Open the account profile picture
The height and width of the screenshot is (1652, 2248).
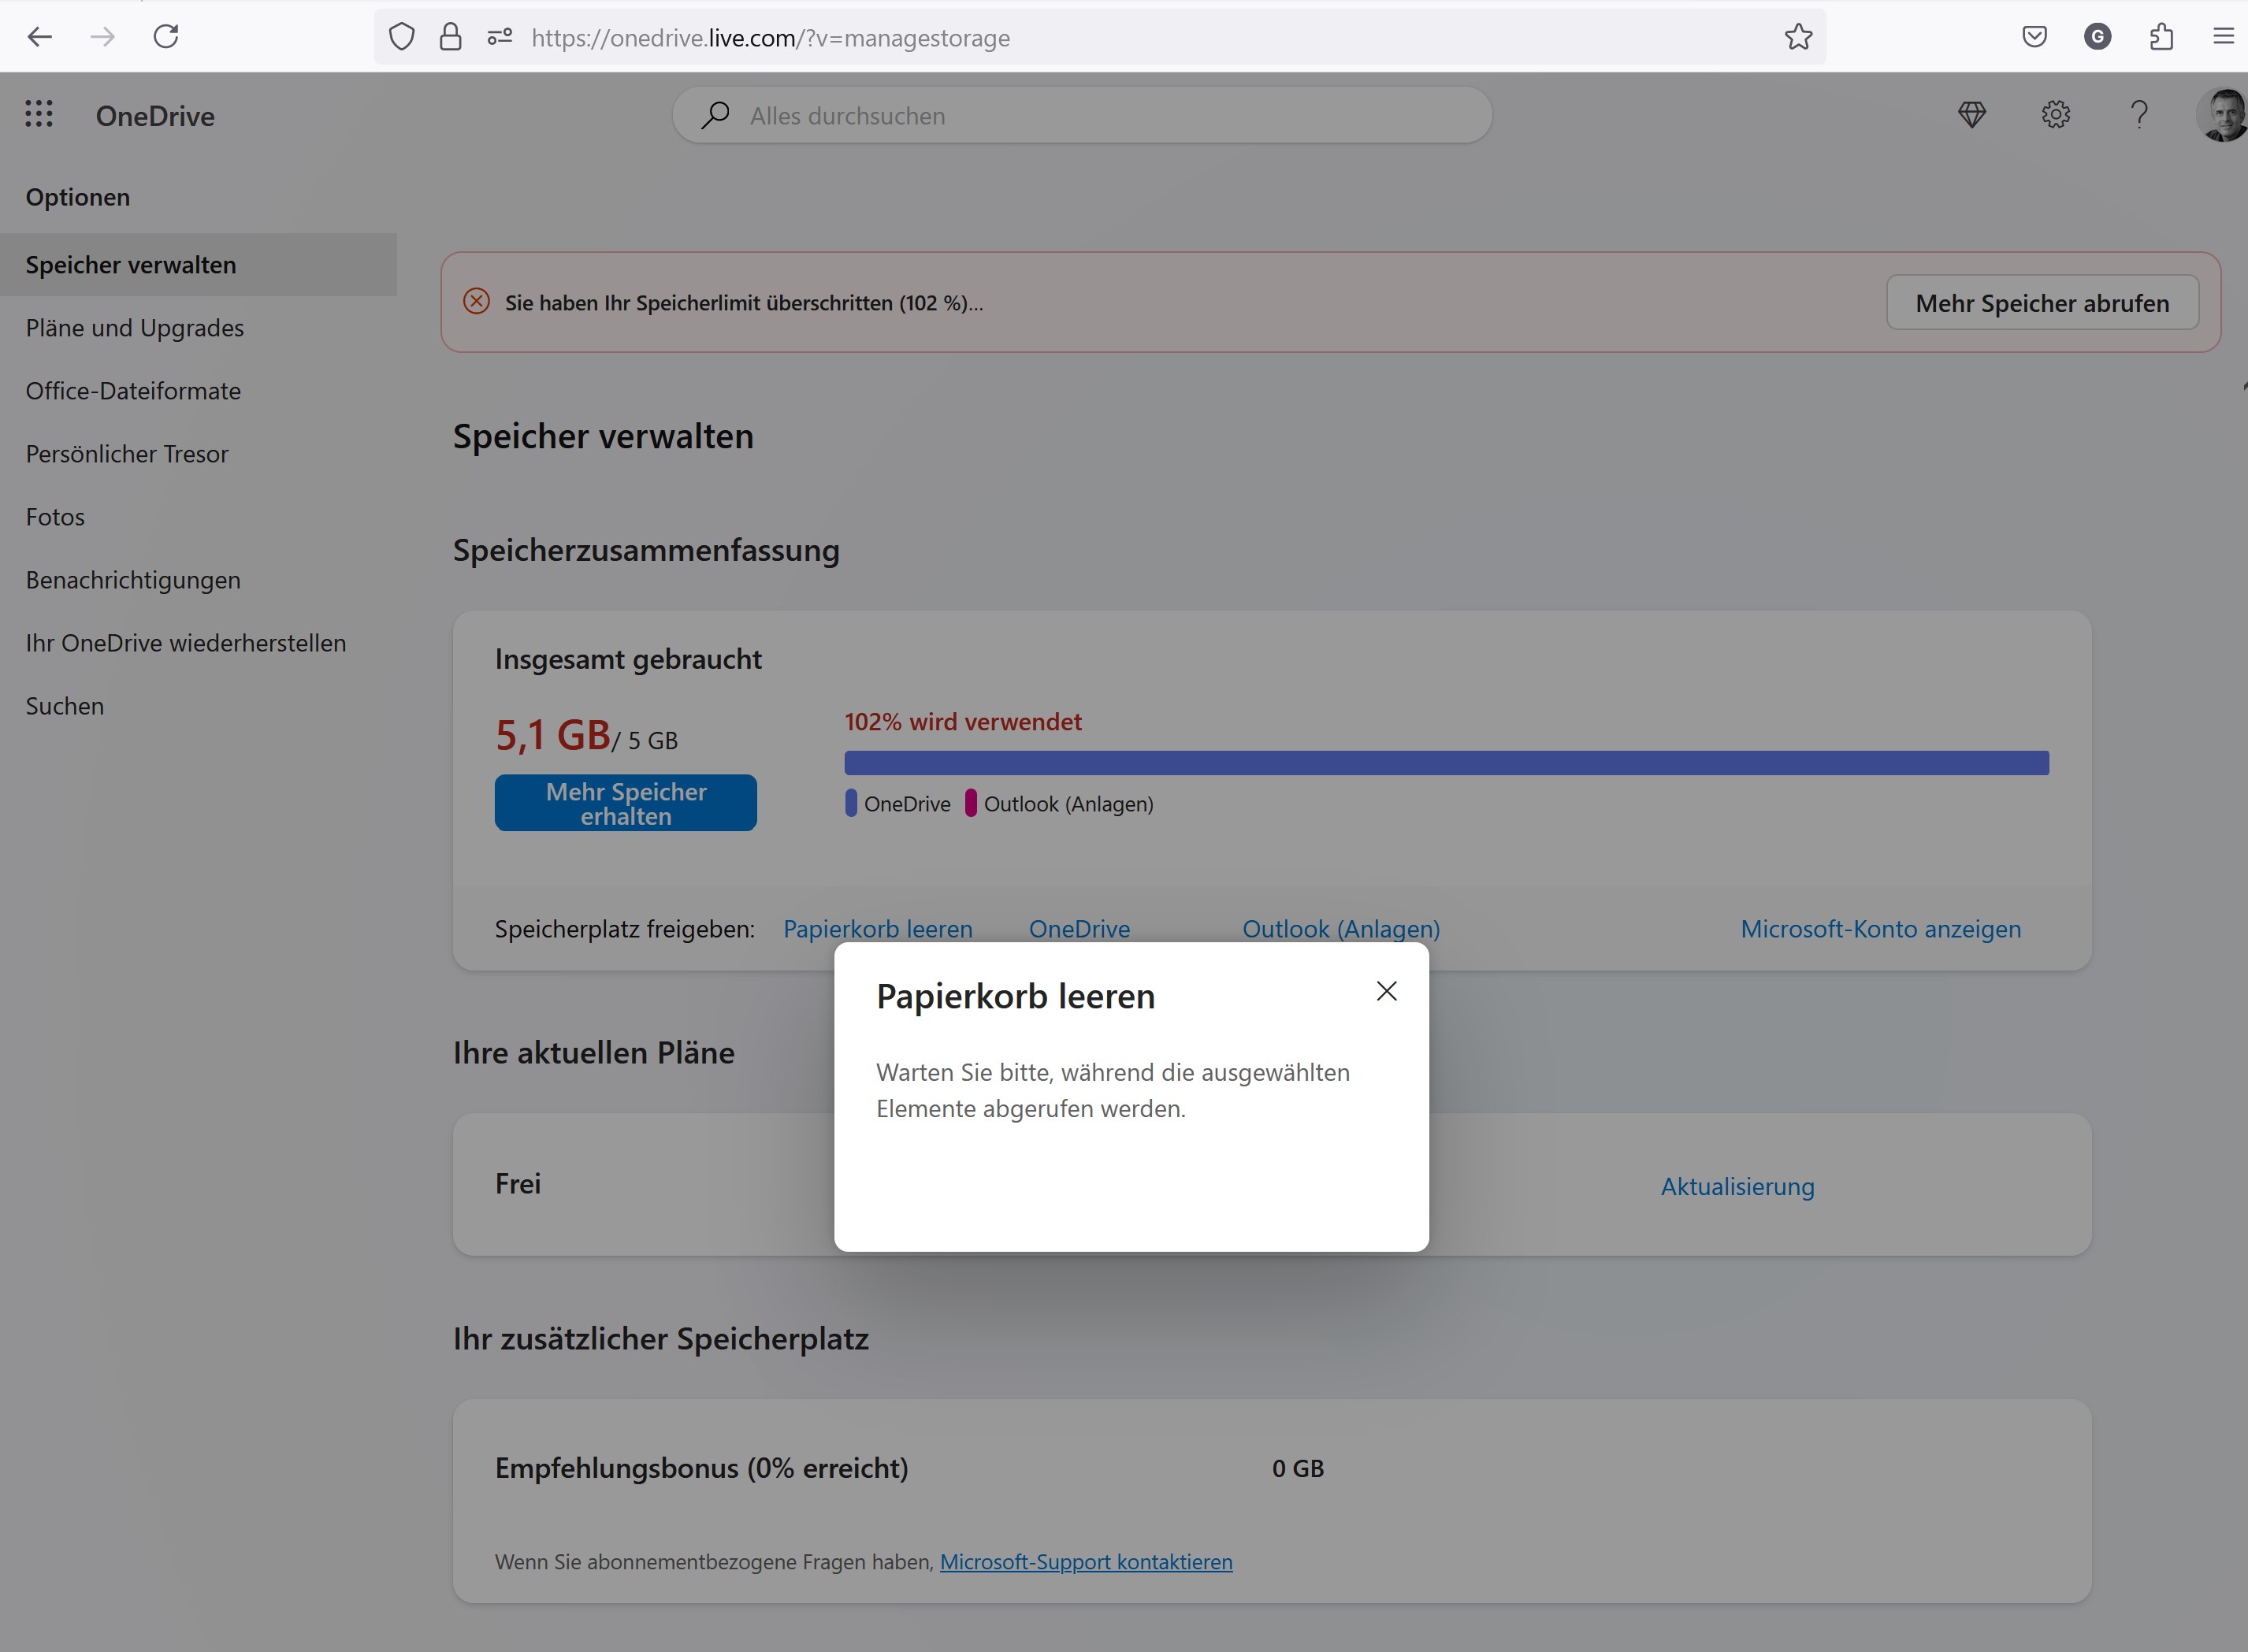(2223, 115)
